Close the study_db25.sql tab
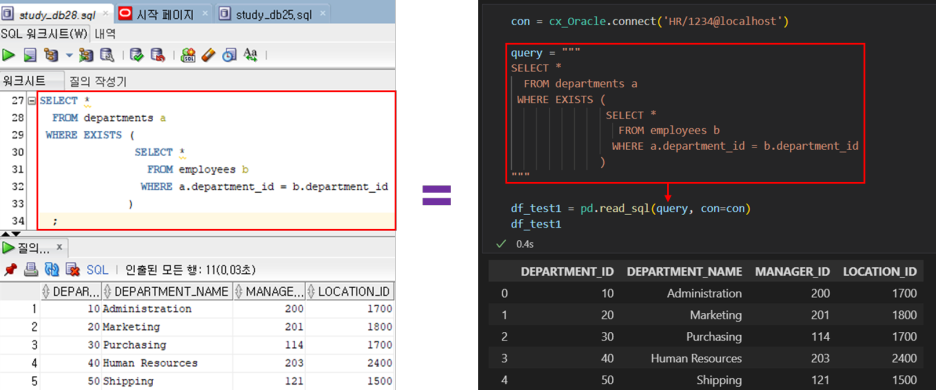This screenshot has width=936, height=390. [x=322, y=13]
